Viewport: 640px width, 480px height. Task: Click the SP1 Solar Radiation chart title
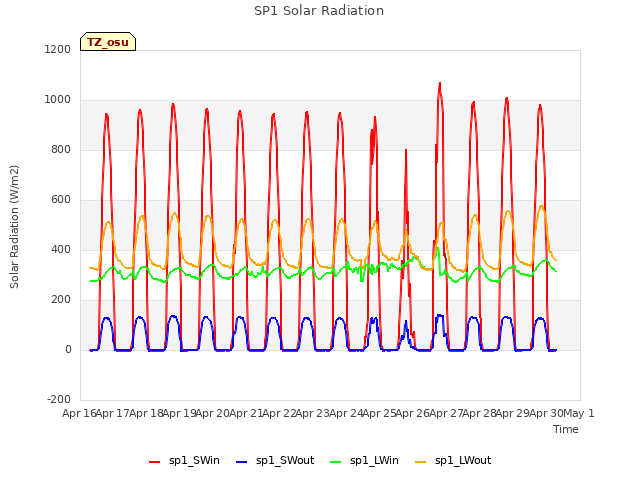click(319, 11)
